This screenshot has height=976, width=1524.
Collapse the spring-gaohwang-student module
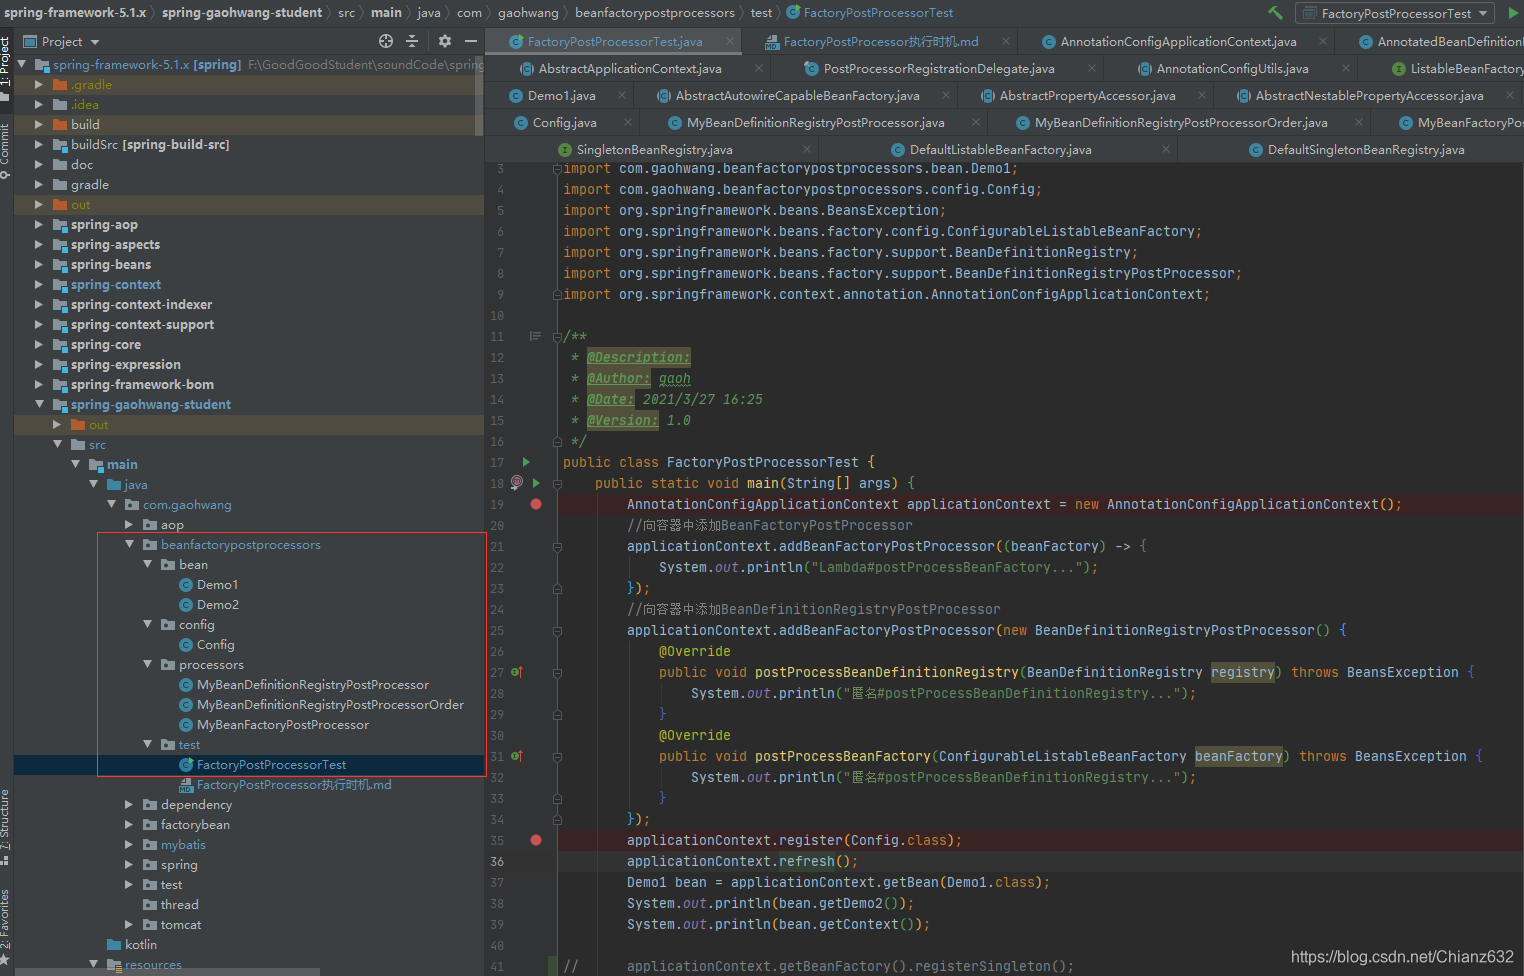39,404
